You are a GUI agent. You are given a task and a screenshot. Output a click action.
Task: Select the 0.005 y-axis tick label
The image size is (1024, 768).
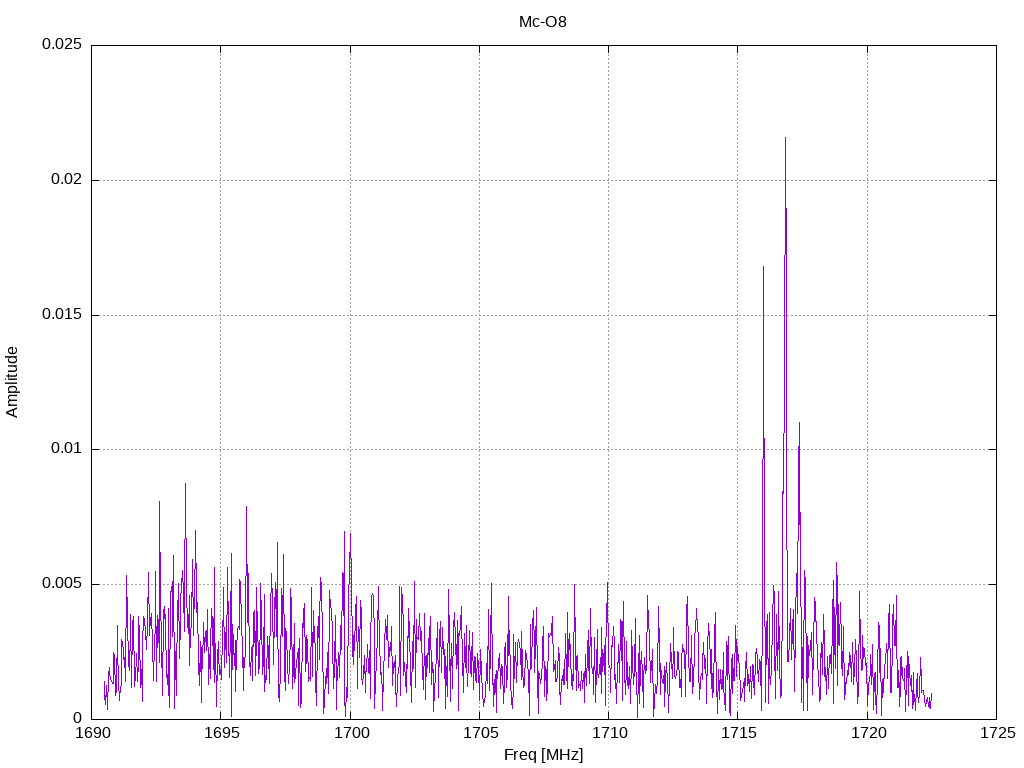pyautogui.click(x=61, y=584)
